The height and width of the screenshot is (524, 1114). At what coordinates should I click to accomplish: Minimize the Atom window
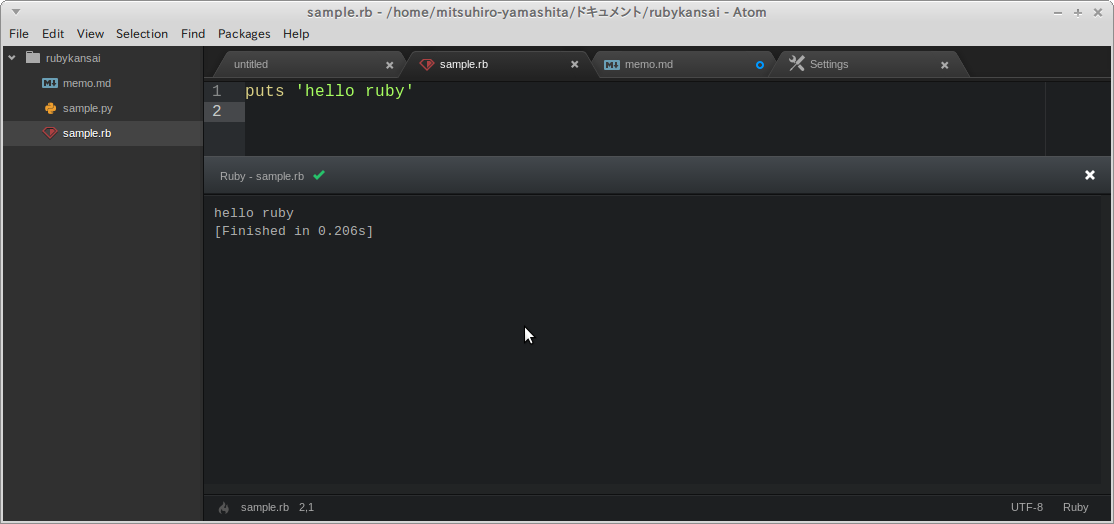pyautogui.click(x=1058, y=13)
